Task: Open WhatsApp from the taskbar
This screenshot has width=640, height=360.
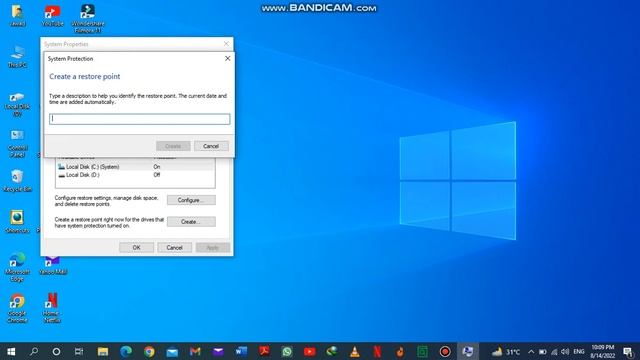Action: point(287,351)
